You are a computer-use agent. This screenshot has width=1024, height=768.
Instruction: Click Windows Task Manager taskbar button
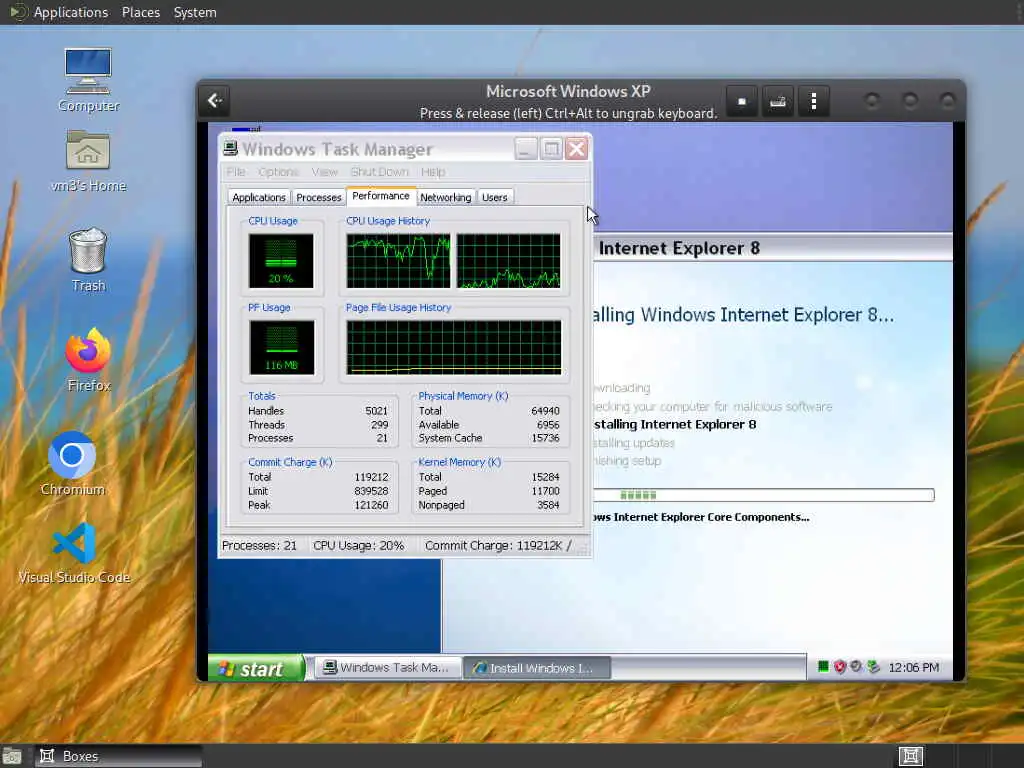coord(388,667)
